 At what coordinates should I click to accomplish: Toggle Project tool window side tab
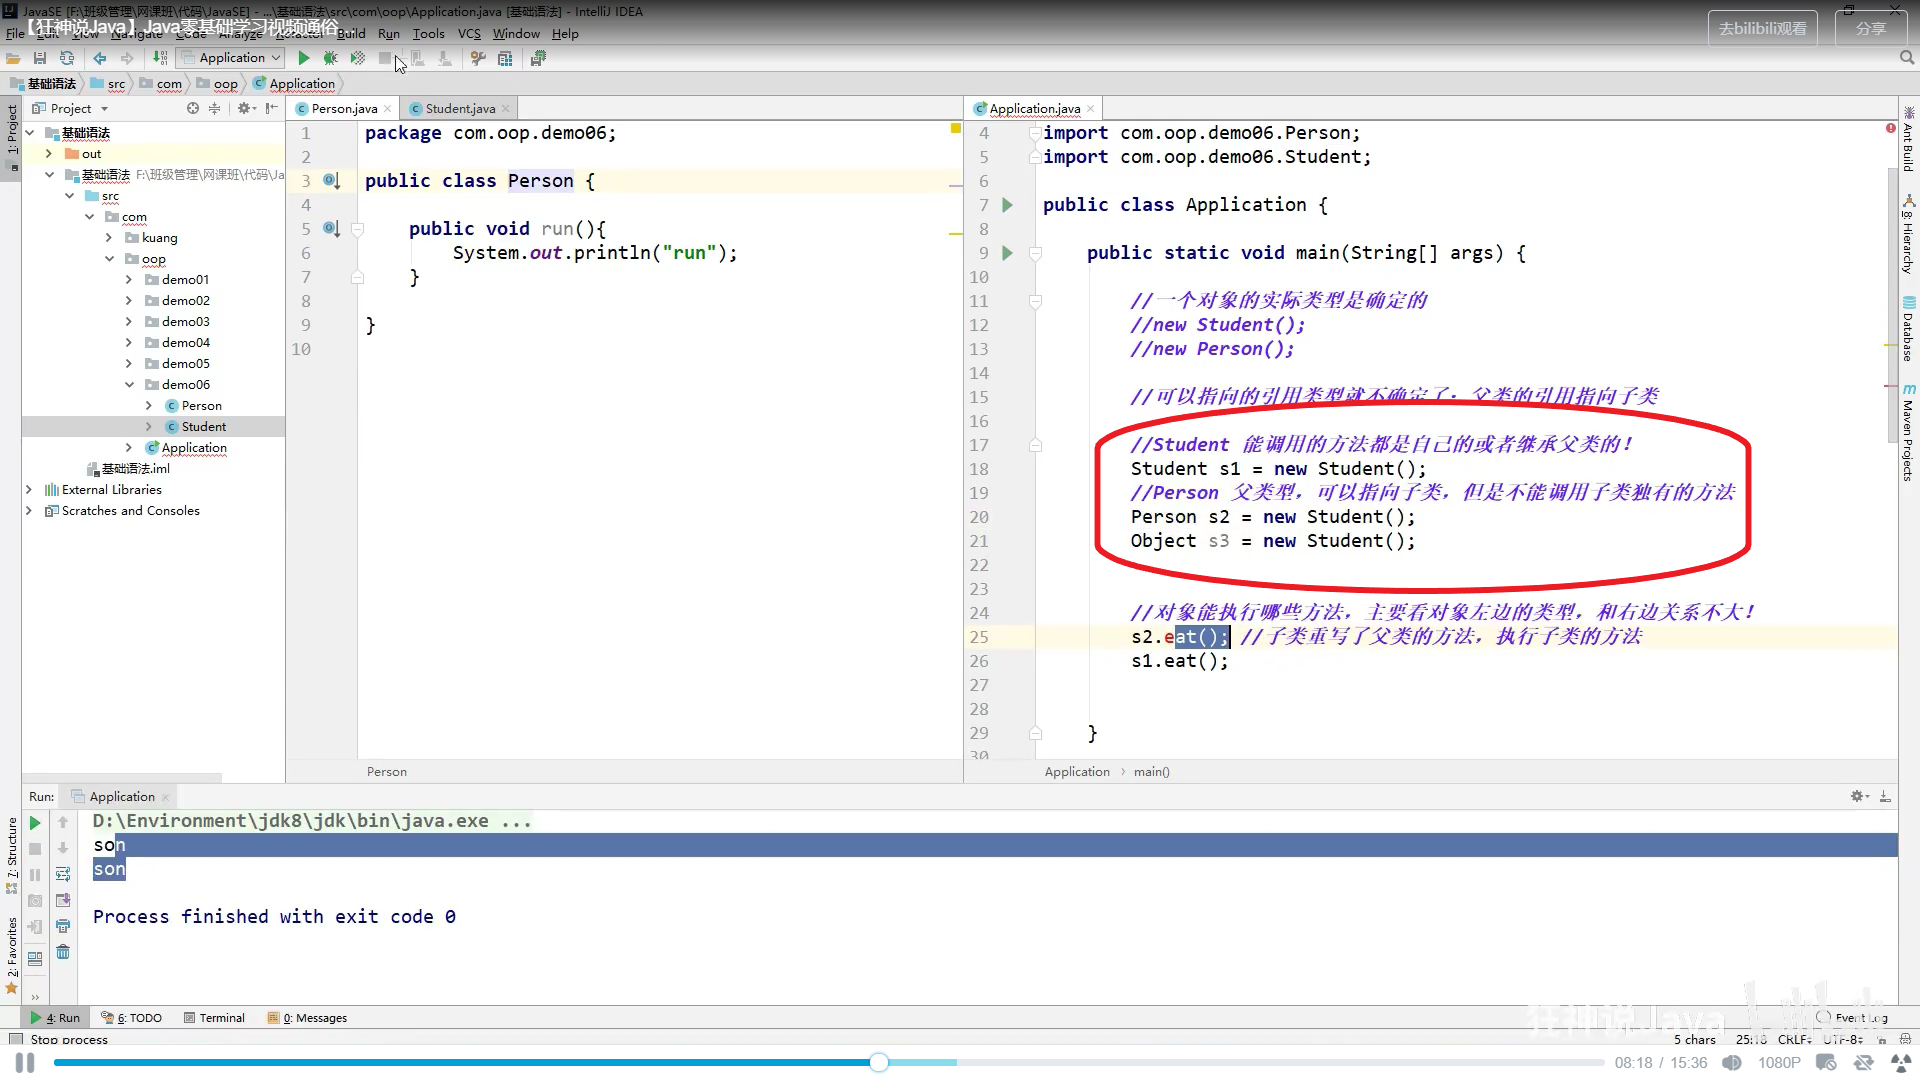pyautogui.click(x=12, y=130)
